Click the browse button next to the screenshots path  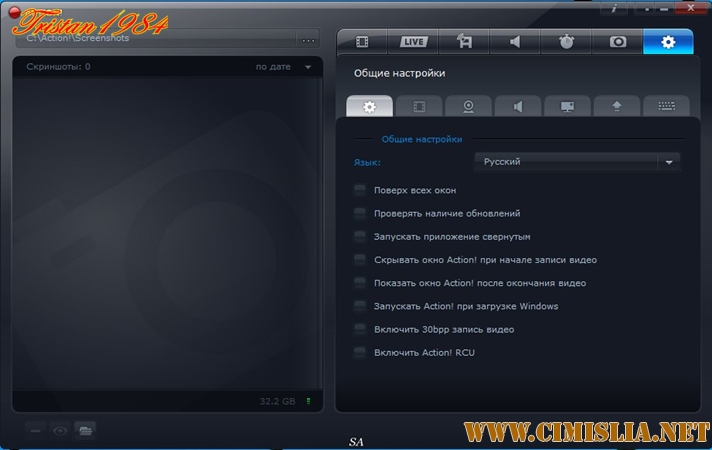[x=307, y=40]
